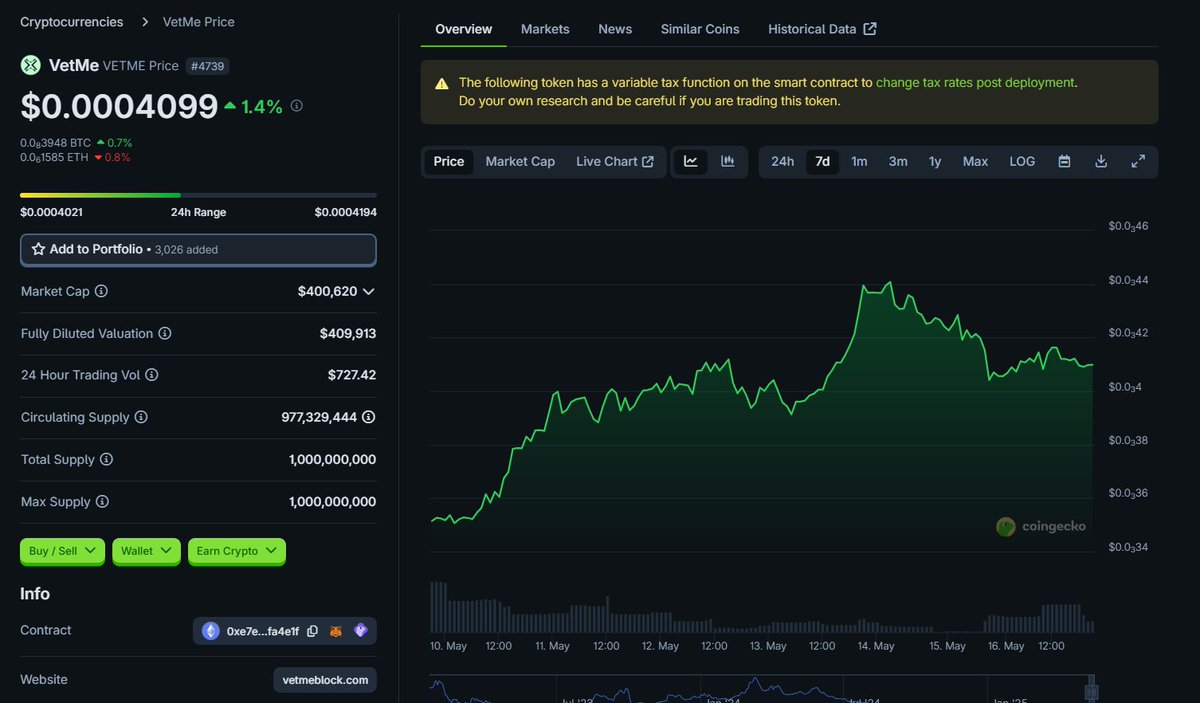Download chart data icon

[1101, 161]
